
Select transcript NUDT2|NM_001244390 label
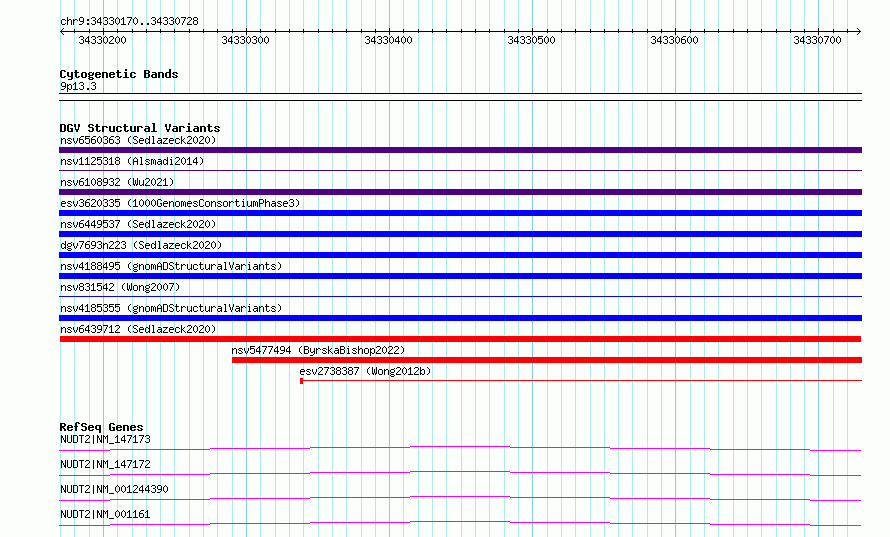coord(114,489)
